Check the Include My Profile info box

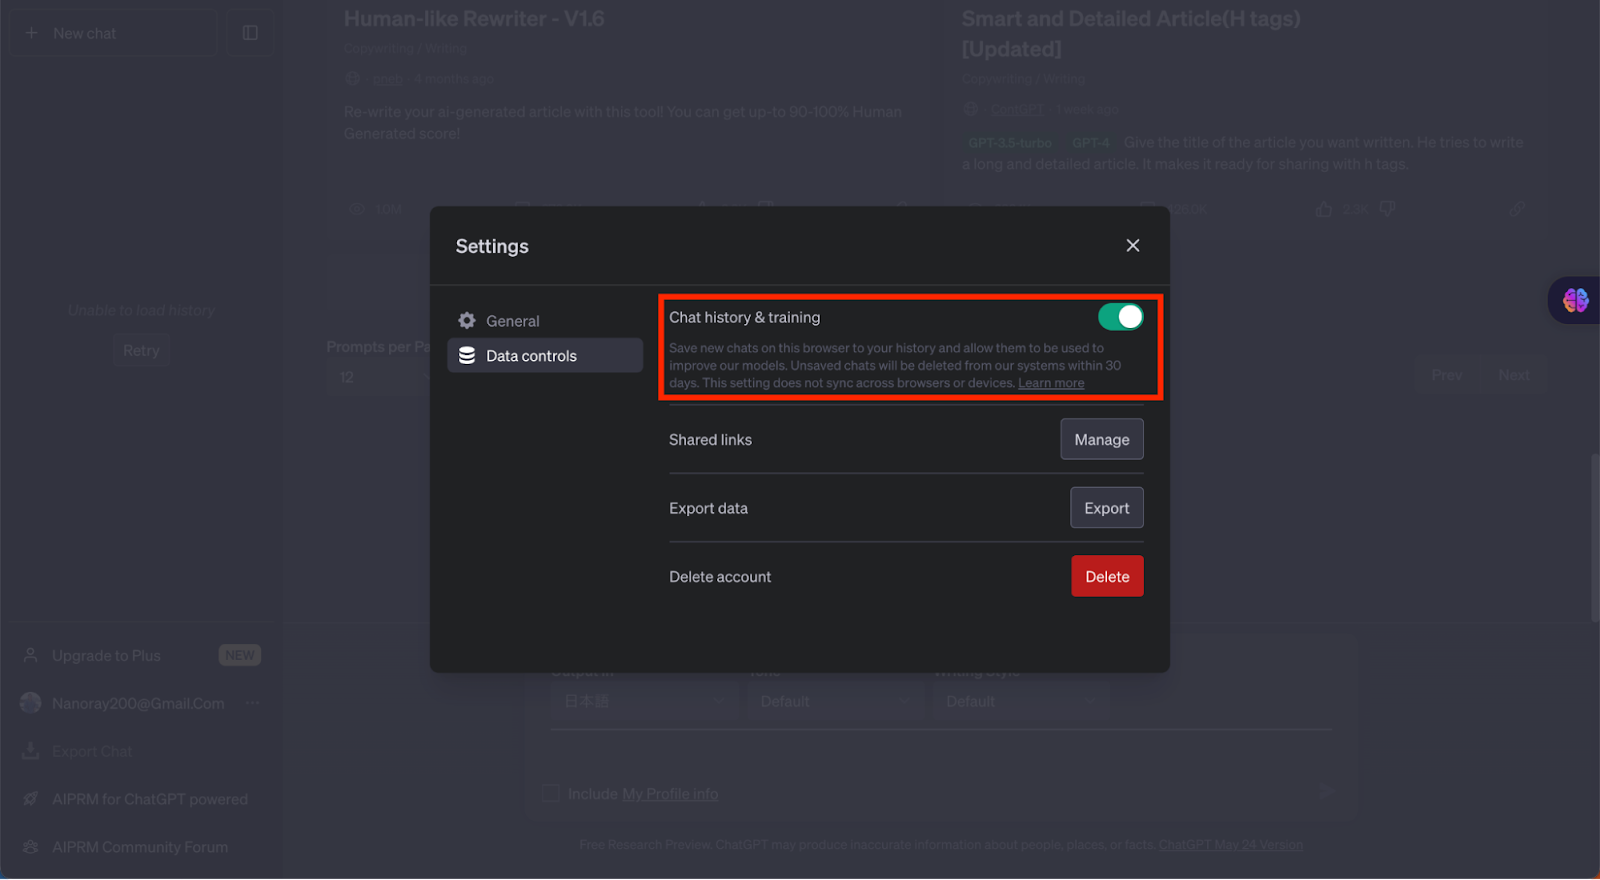click(551, 794)
